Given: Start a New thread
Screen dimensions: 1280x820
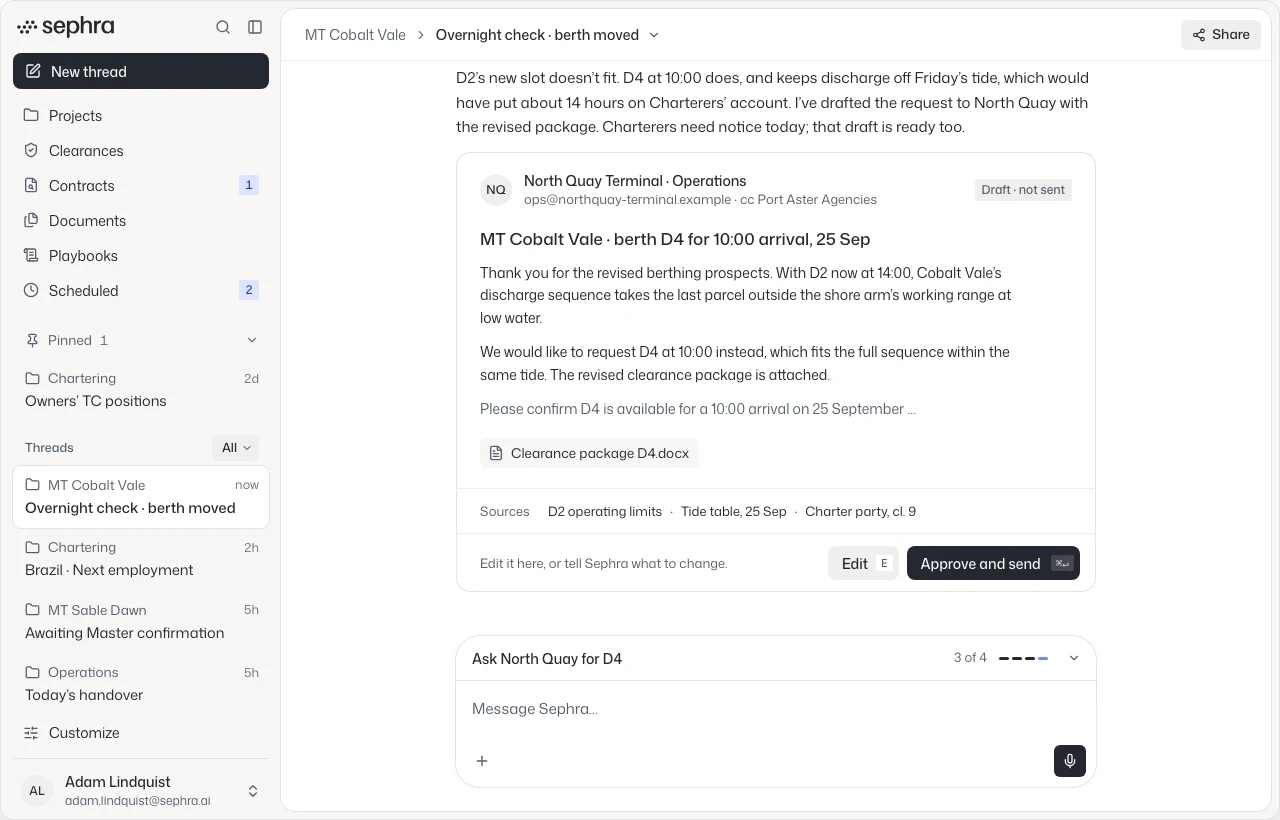Looking at the screenshot, I should [141, 71].
